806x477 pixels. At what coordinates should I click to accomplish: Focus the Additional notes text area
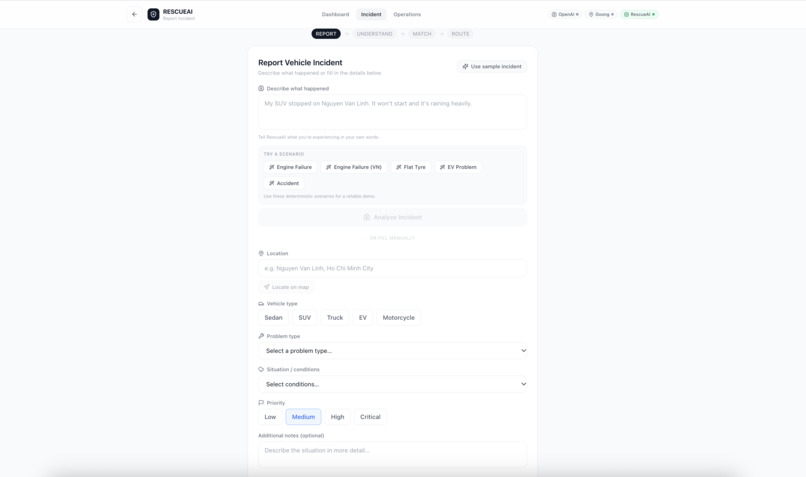(x=392, y=454)
